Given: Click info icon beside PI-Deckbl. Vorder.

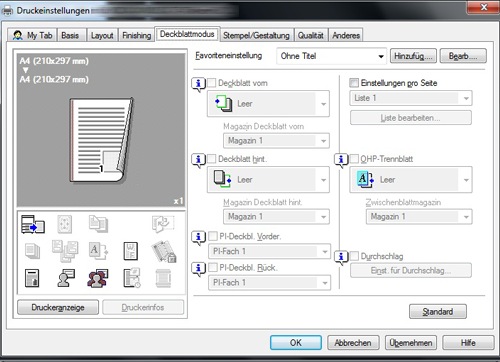Looking at the screenshot, I should pyautogui.click(x=198, y=238).
